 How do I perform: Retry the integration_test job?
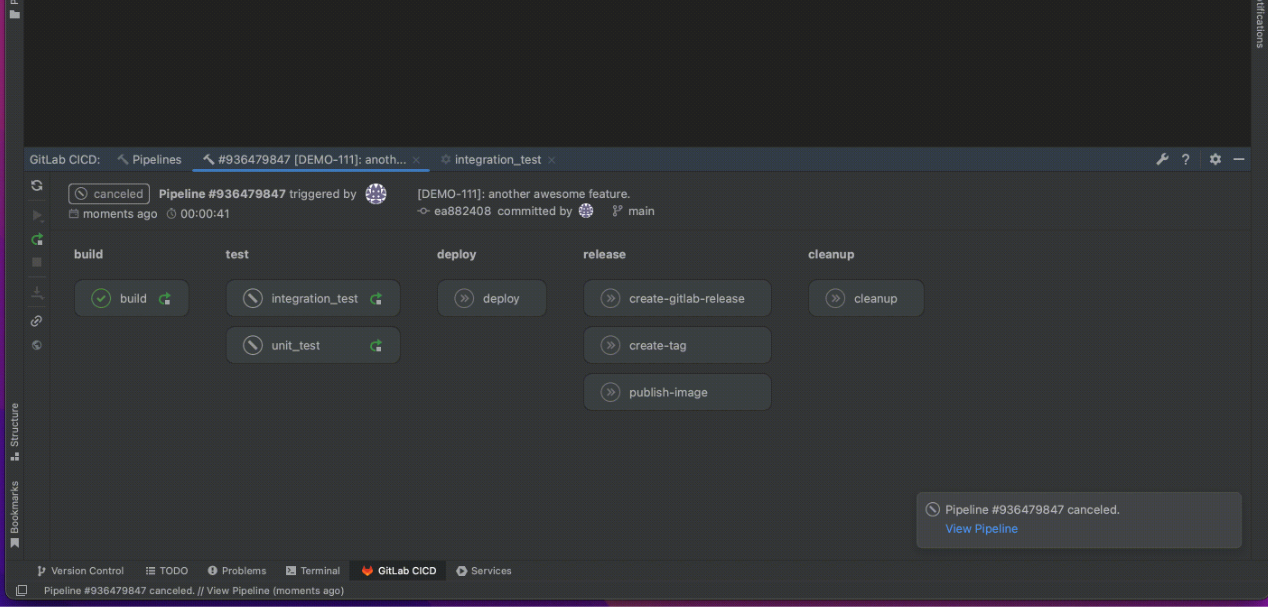point(376,299)
